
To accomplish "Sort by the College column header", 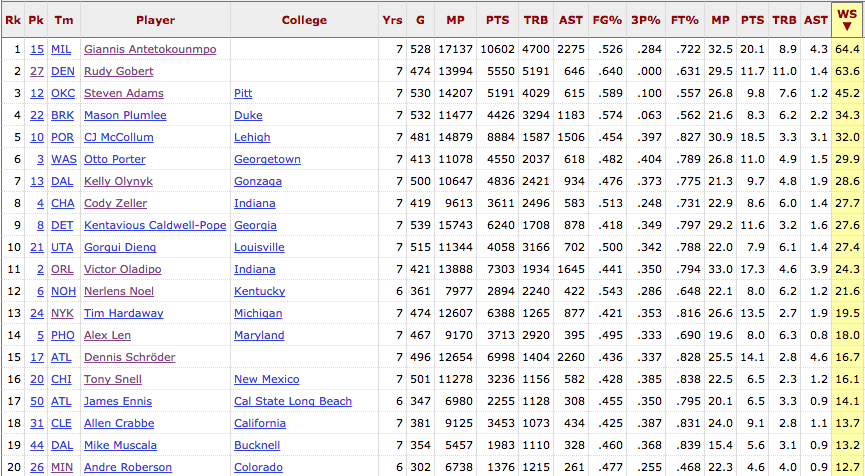I will tap(304, 20).
